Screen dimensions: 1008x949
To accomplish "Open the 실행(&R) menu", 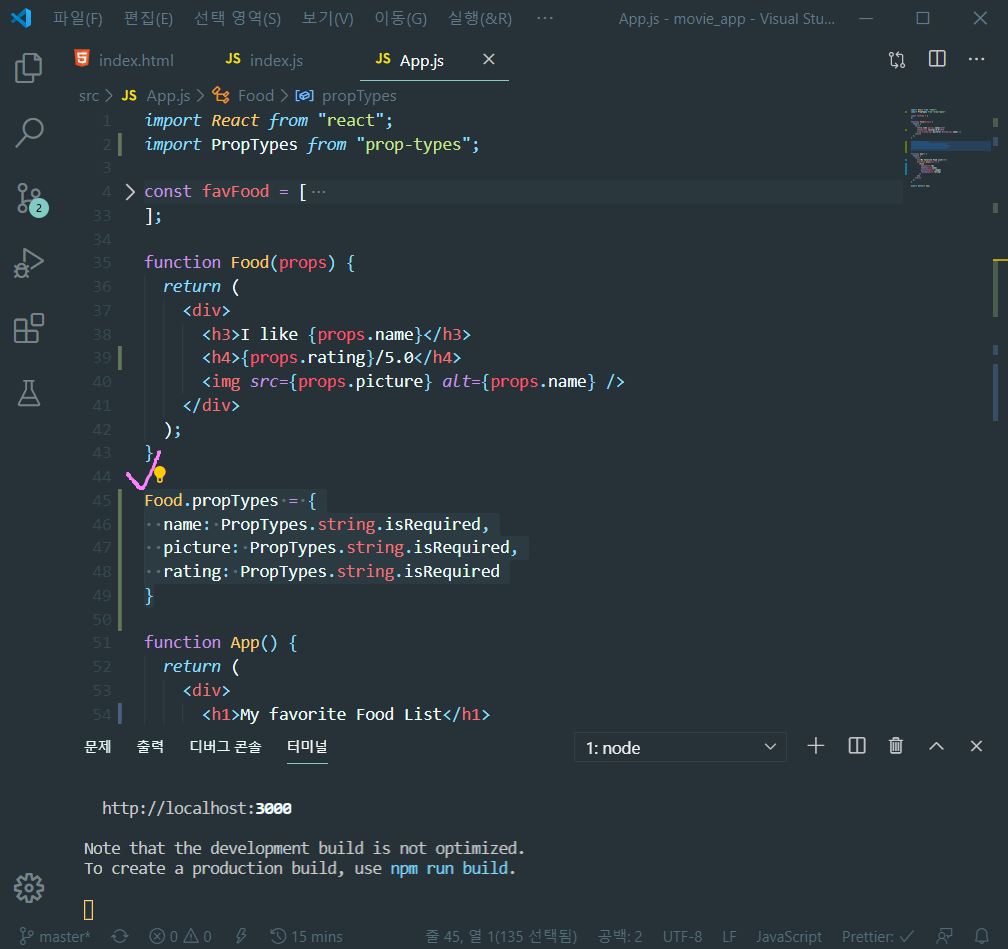I will 480,18.
